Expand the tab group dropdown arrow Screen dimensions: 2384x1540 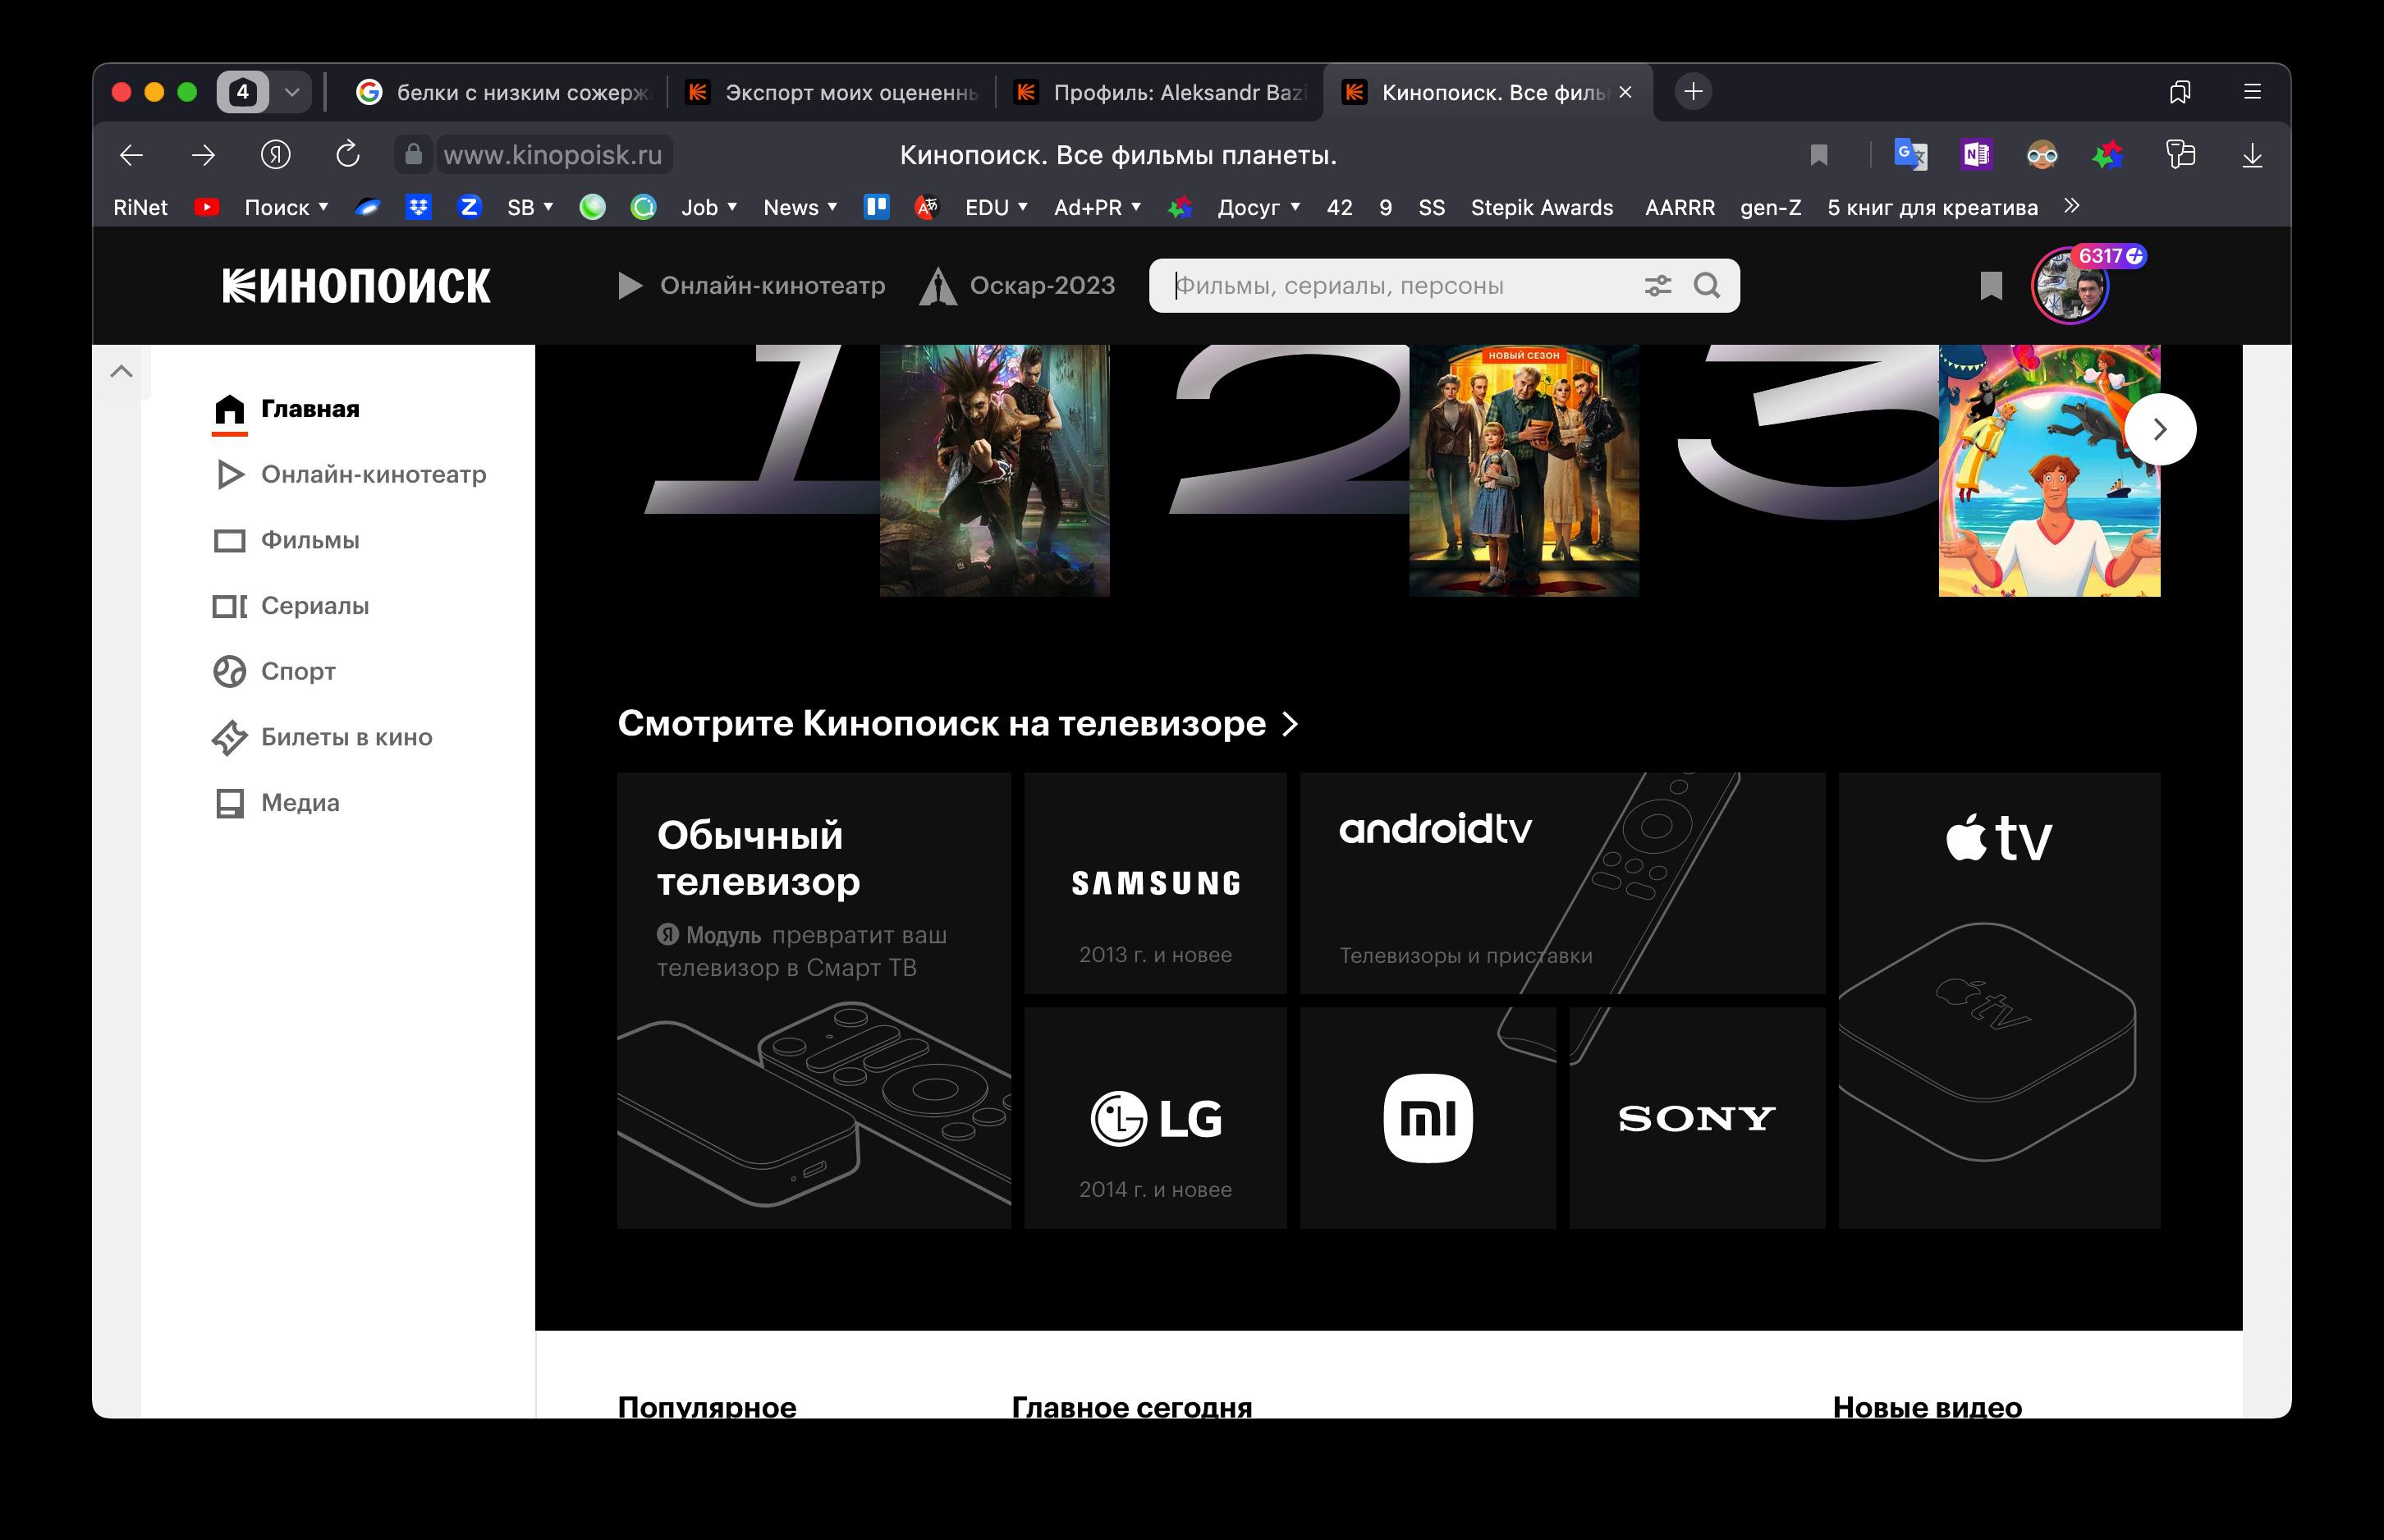click(292, 92)
